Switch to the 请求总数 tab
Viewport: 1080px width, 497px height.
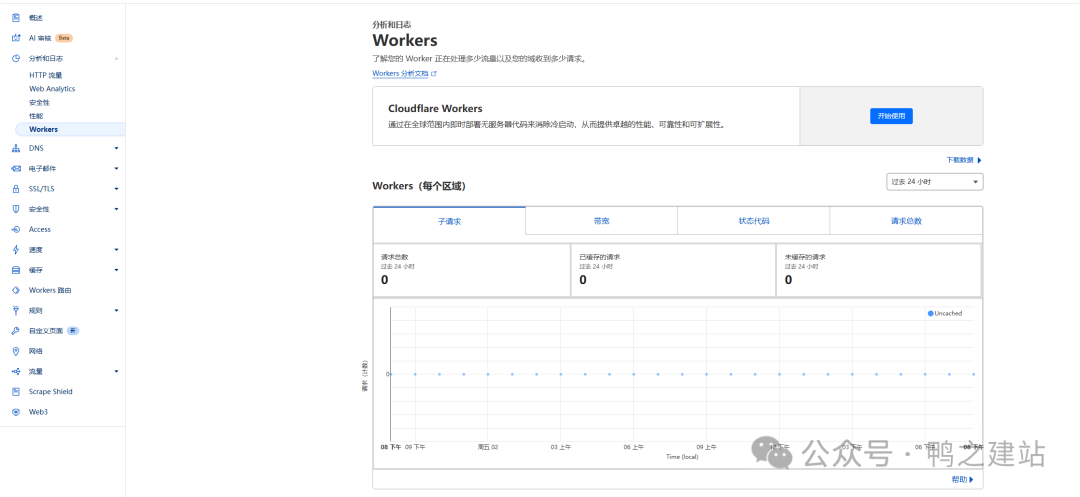coord(906,221)
